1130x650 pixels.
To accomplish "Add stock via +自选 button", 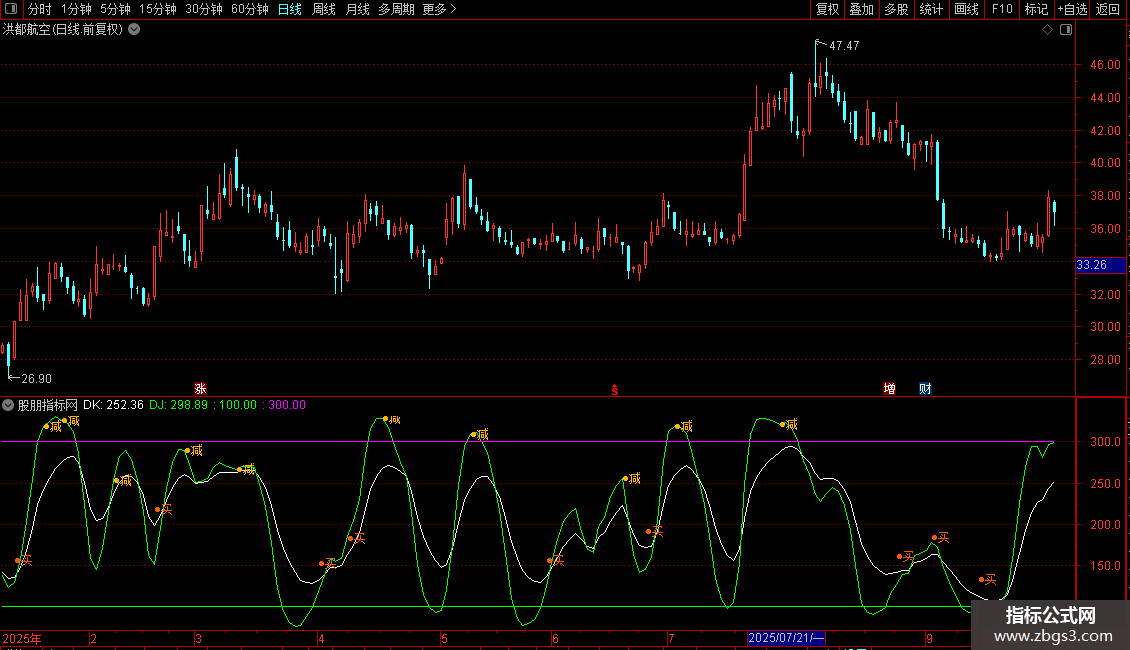I will [x=1072, y=9].
